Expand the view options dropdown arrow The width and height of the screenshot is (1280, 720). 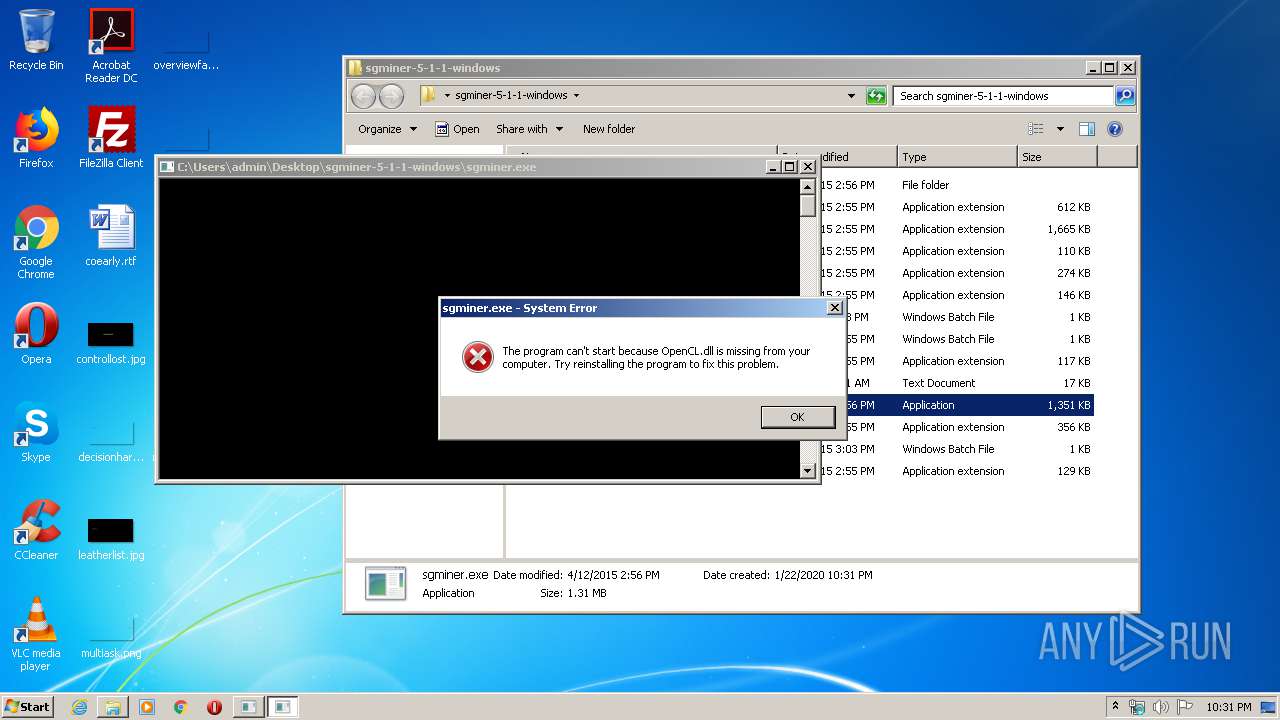(x=1060, y=129)
